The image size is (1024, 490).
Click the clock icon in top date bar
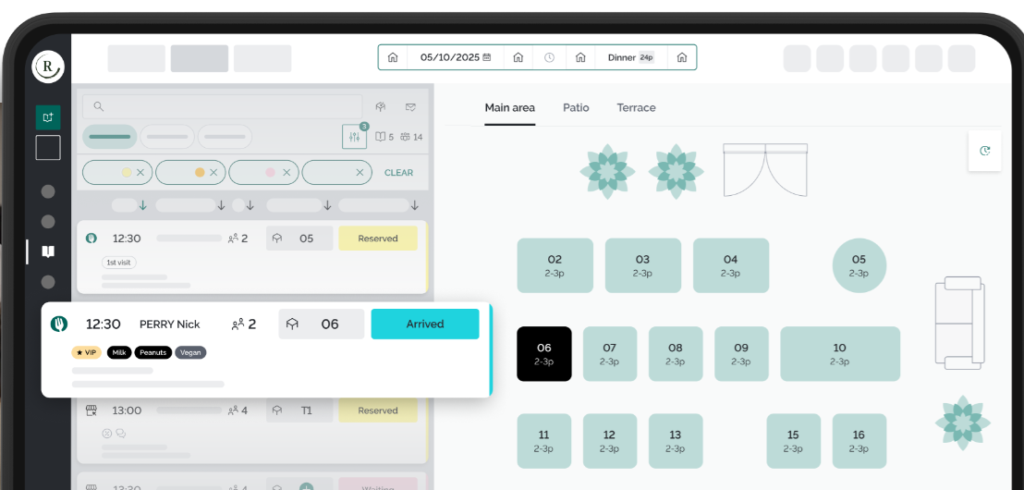point(549,58)
